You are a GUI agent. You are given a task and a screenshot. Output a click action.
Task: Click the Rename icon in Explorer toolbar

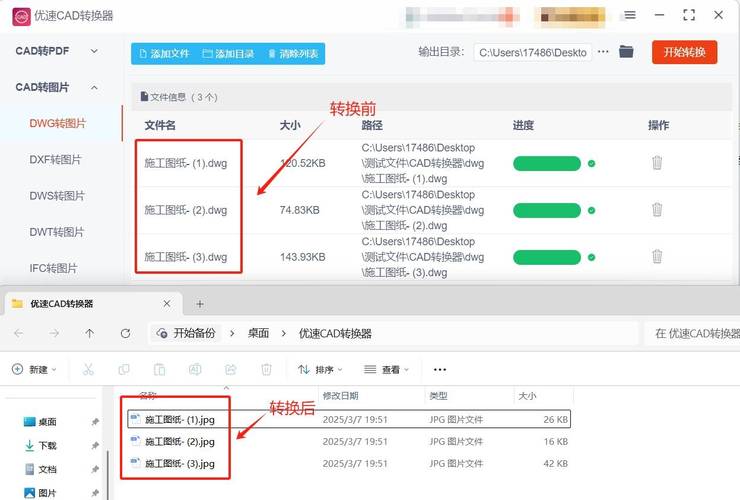click(195, 369)
